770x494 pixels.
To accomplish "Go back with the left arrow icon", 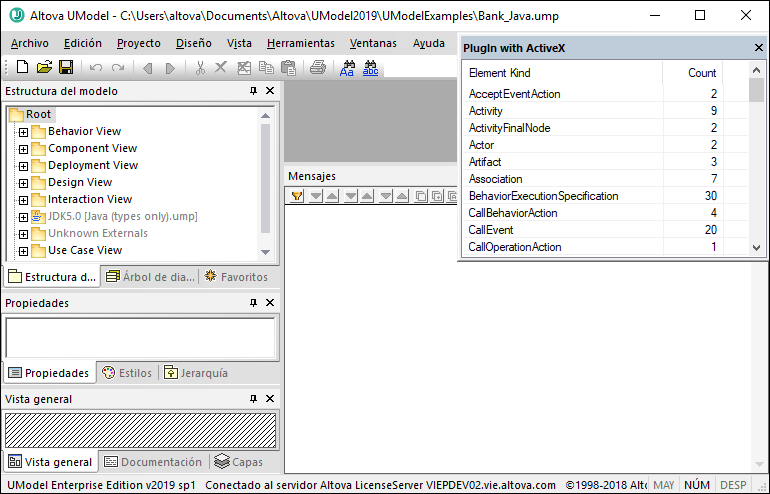I will pos(147,68).
